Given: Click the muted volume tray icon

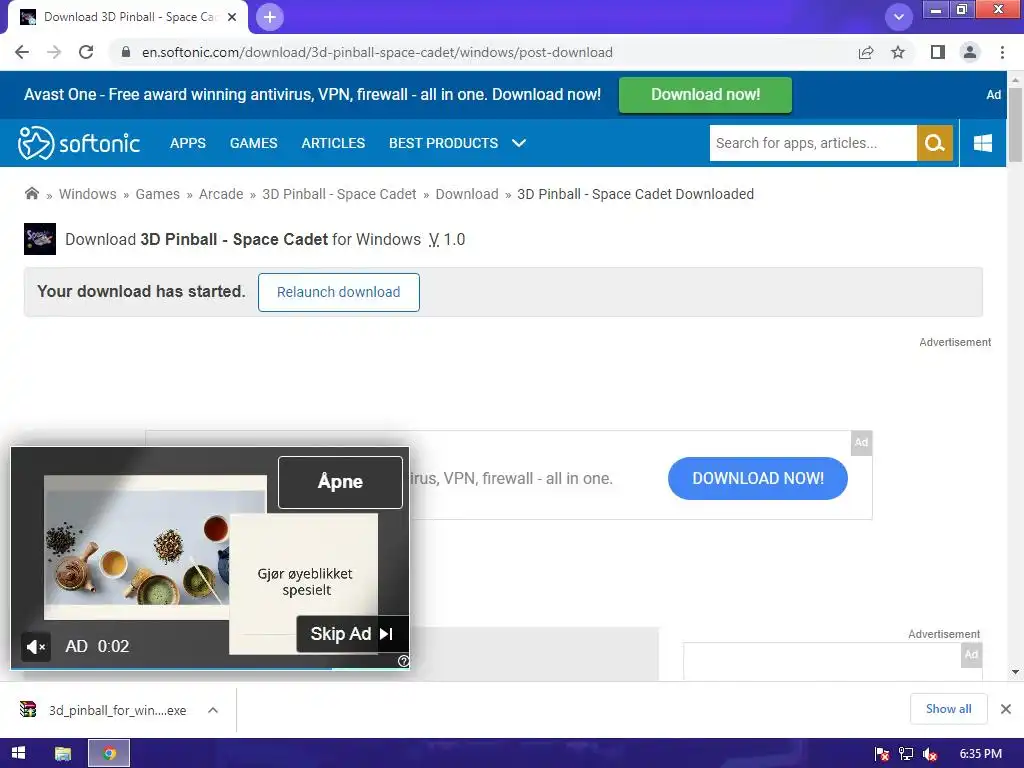Looking at the screenshot, I should 930,754.
